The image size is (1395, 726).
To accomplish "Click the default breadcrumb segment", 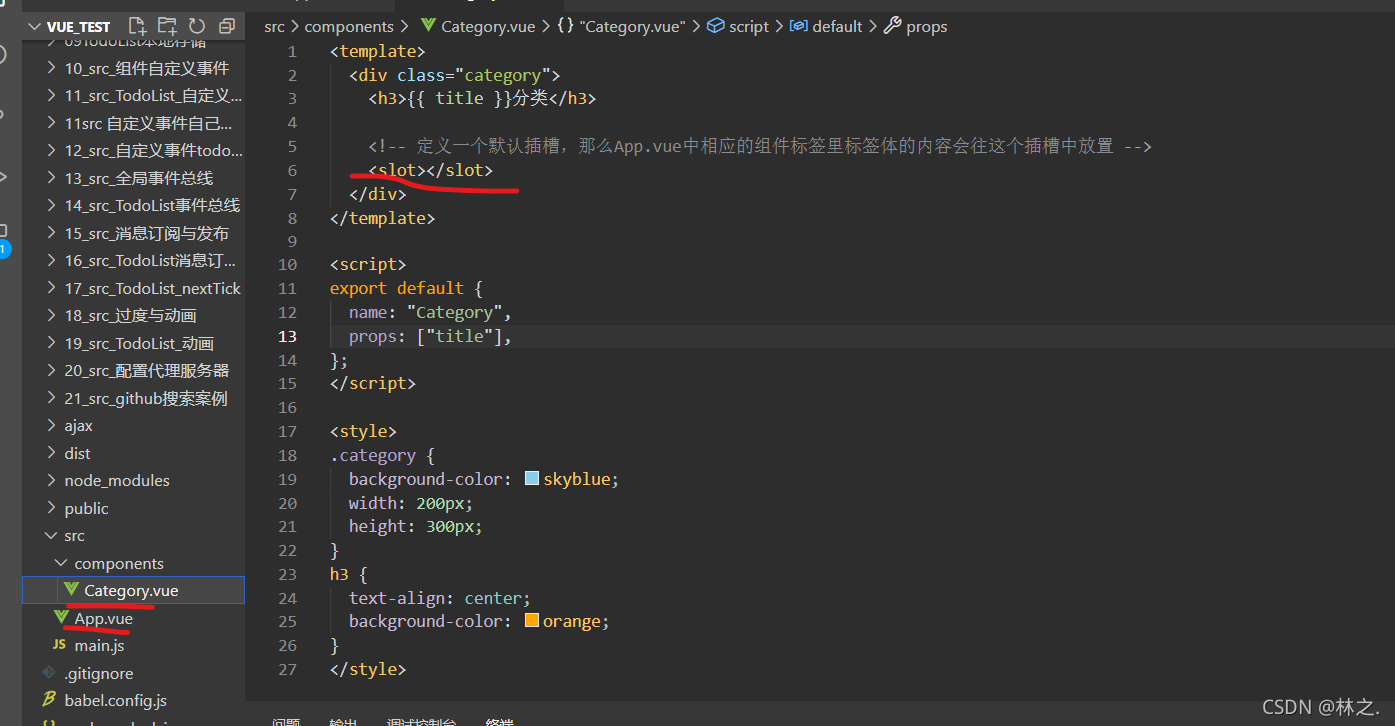I will point(826,27).
